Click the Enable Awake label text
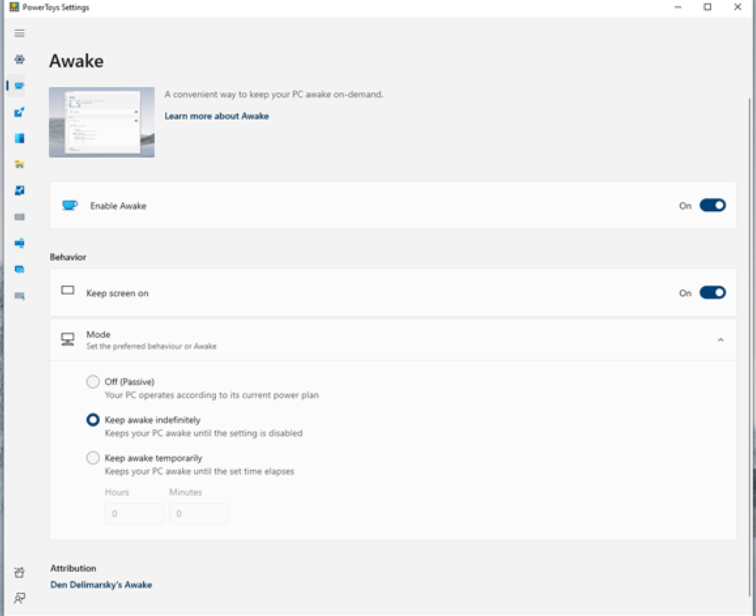Screen dimensions: 756x616 118,206
